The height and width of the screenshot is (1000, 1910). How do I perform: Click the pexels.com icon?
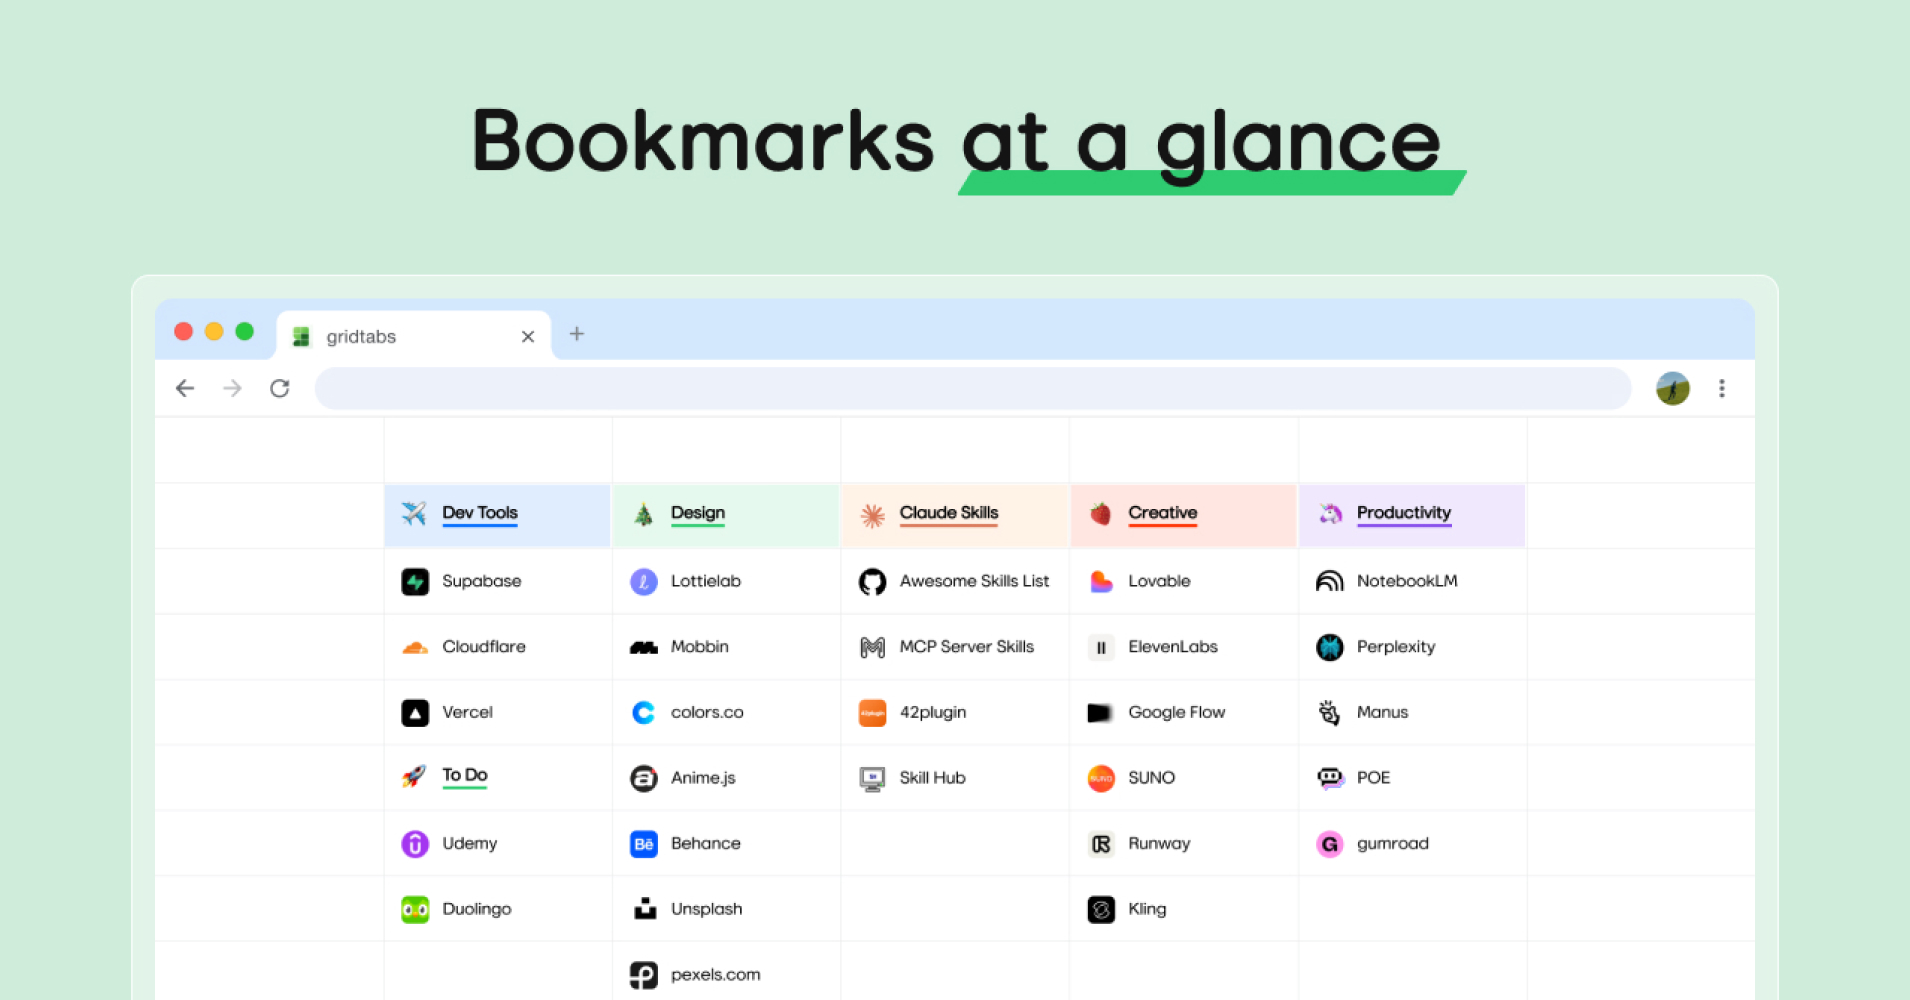644,975
